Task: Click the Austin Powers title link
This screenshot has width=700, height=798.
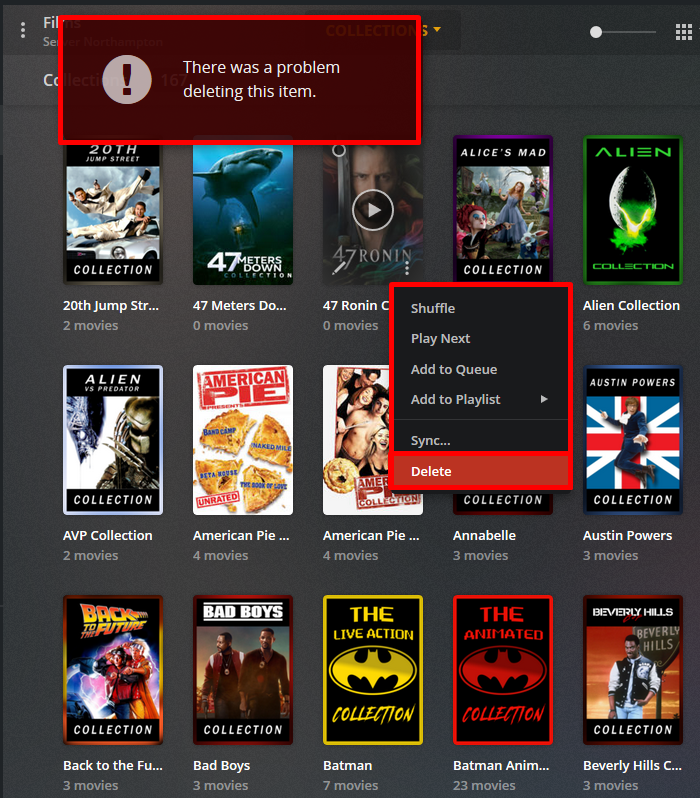Action: coord(627,535)
